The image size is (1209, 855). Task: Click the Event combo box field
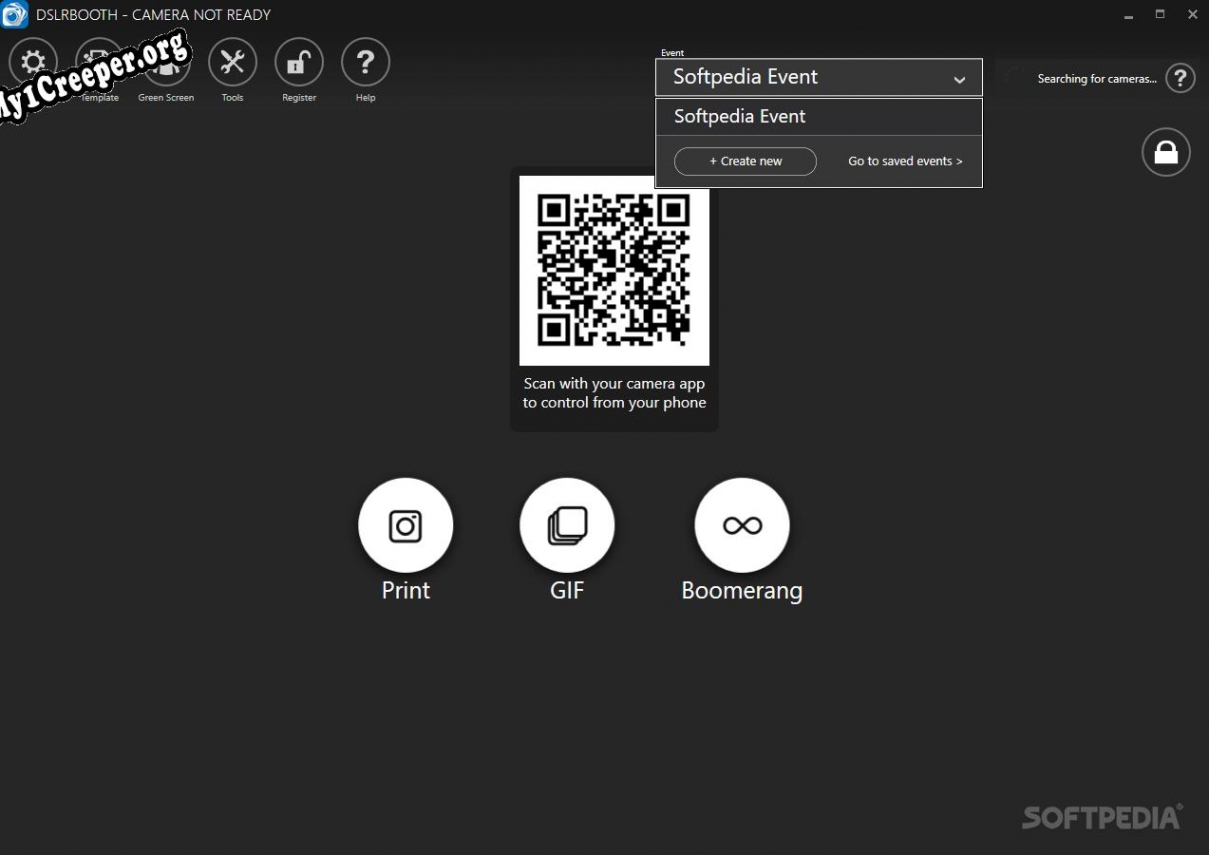click(x=800, y=77)
